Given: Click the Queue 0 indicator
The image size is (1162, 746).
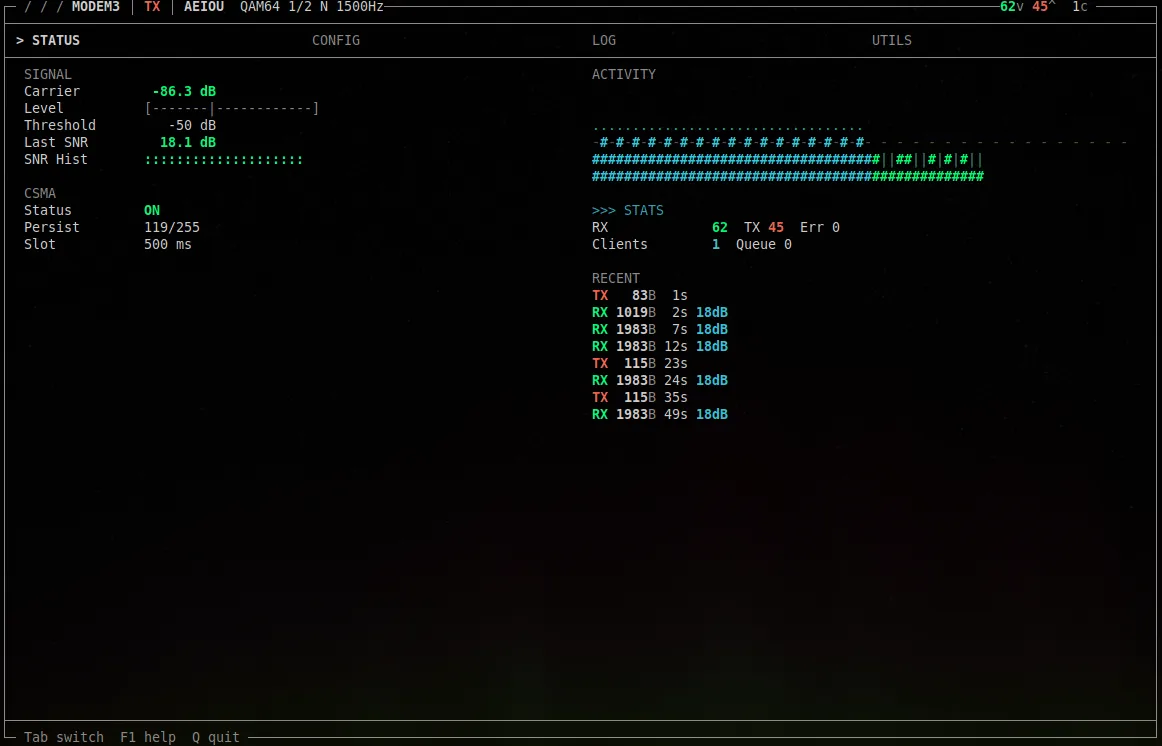Looking at the screenshot, I should pyautogui.click(x=764, y=244).
